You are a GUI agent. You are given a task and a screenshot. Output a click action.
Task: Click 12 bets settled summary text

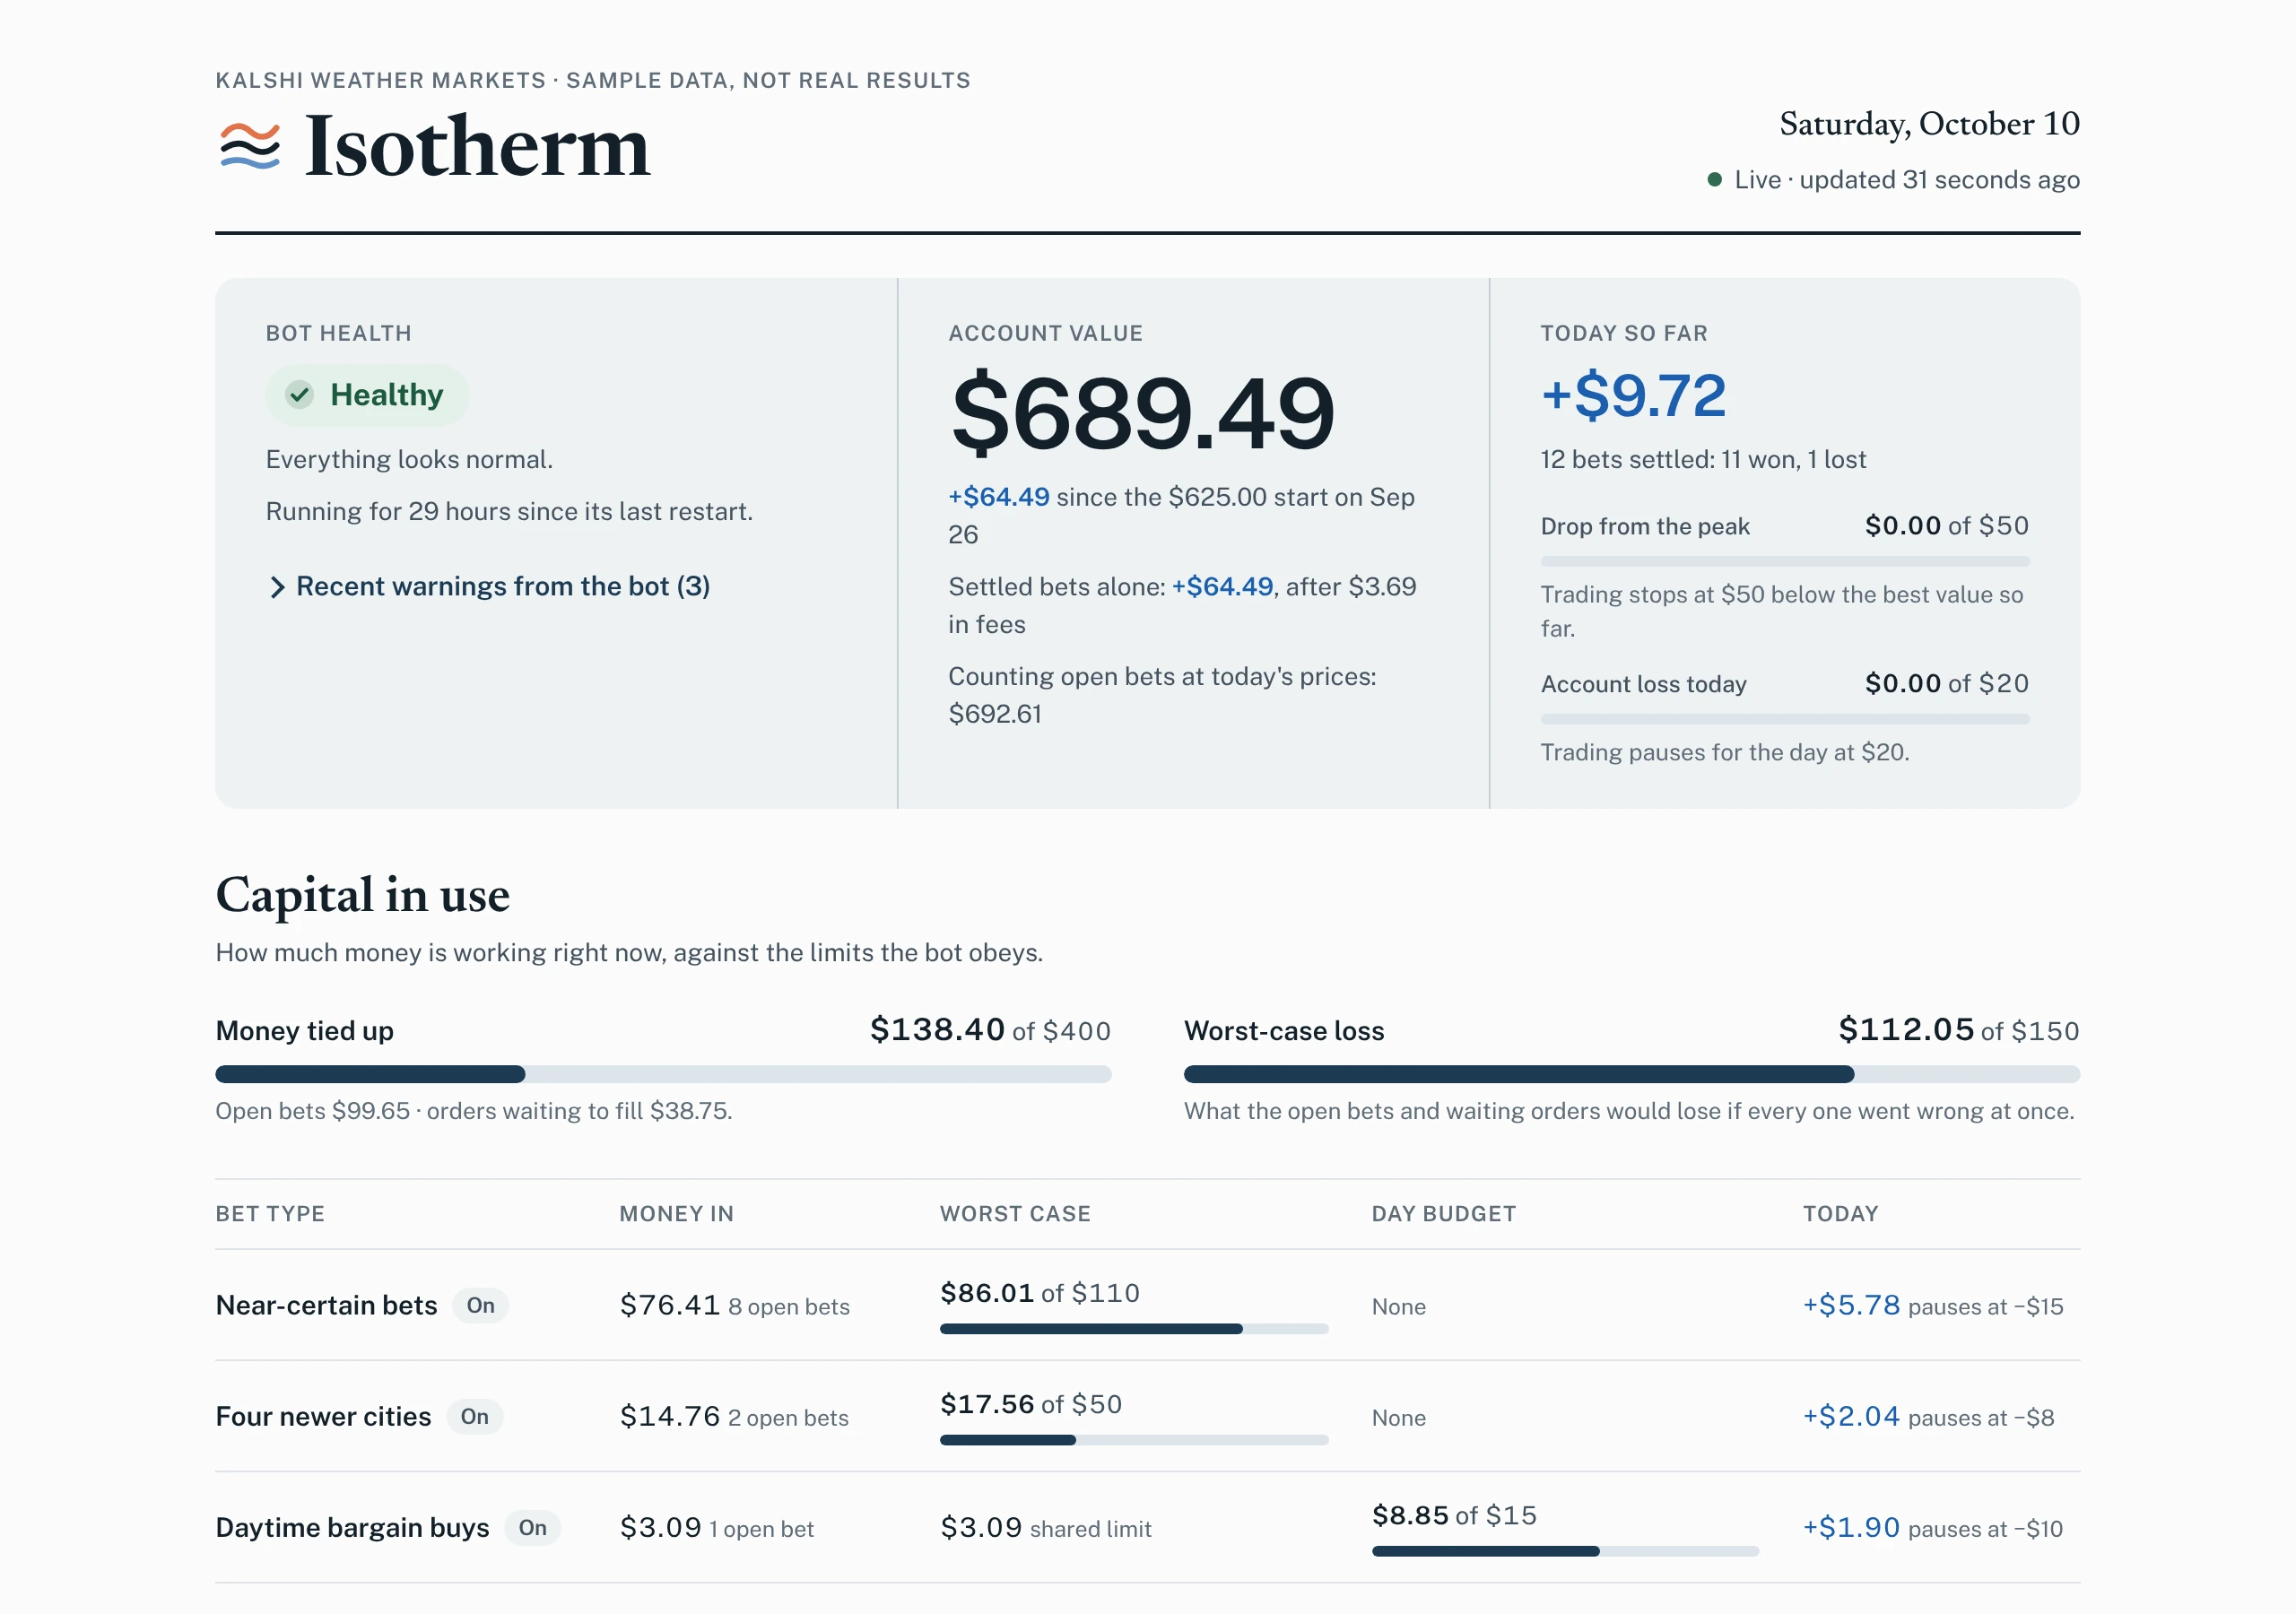(1703, 459)
